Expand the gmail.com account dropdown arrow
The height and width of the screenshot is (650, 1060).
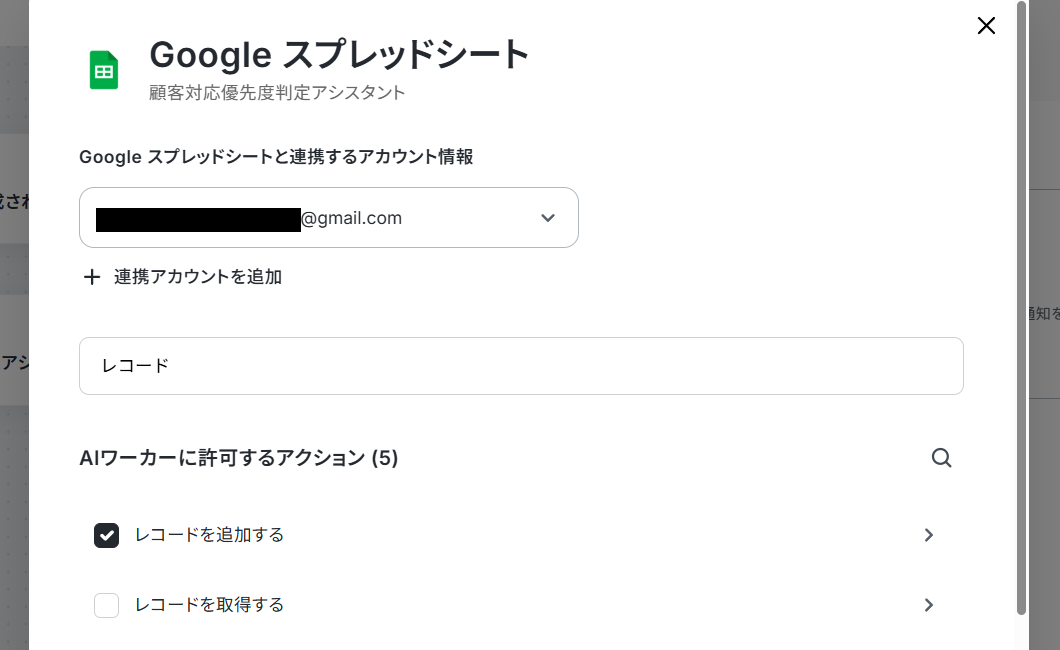548,218
